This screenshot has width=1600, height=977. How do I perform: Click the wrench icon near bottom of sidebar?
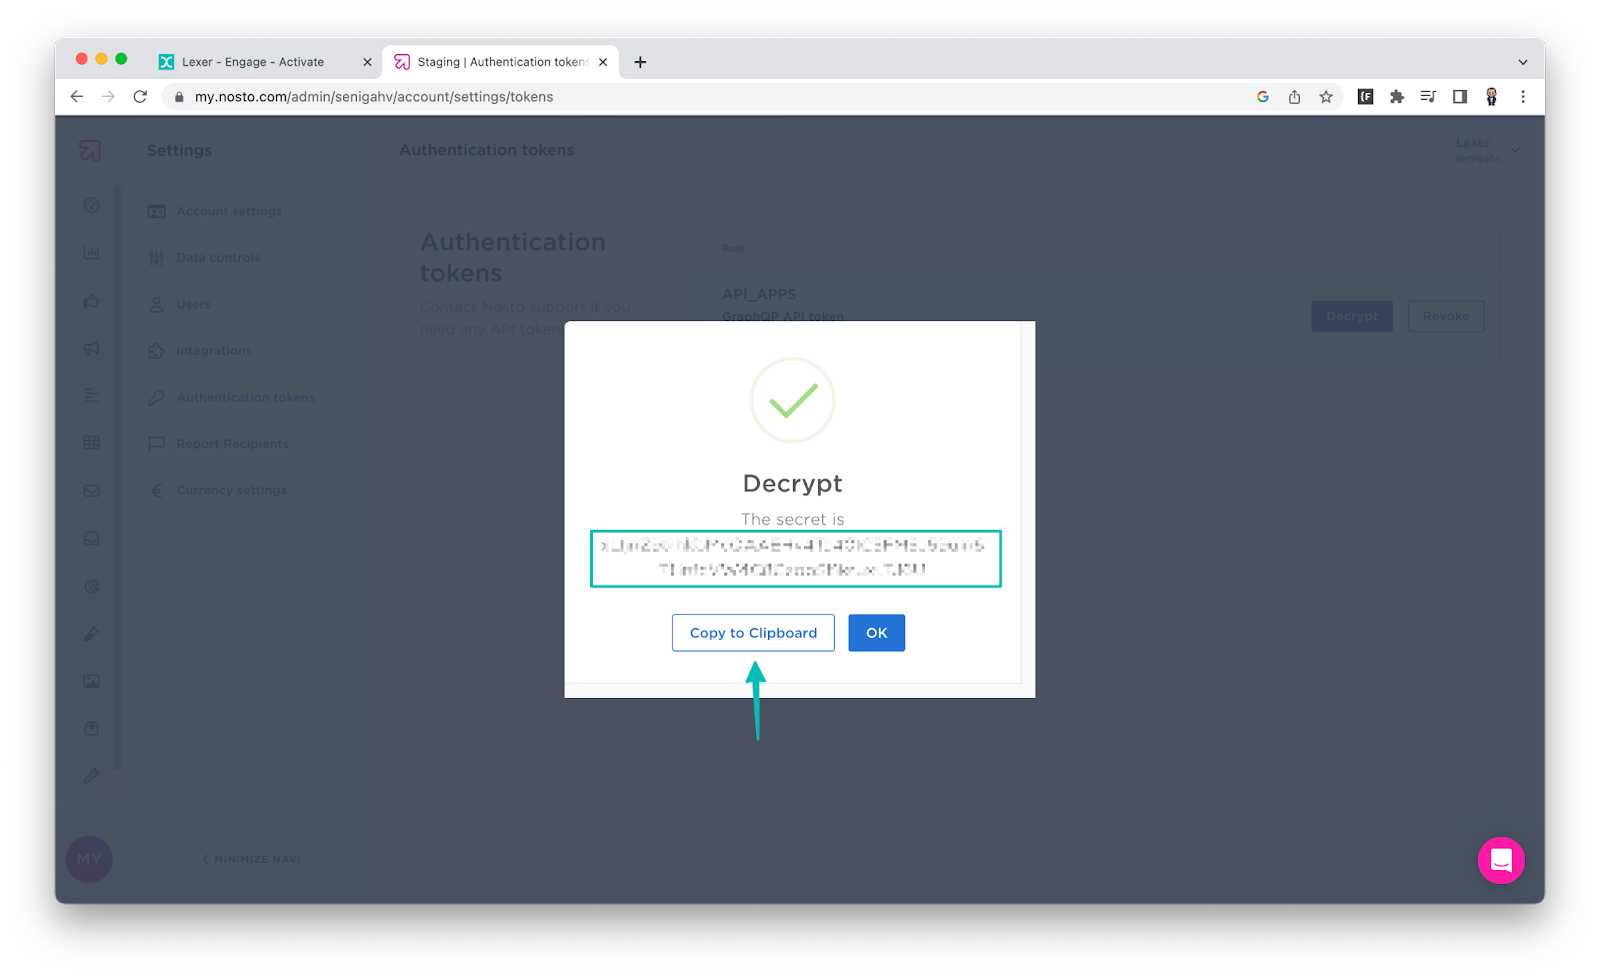pyautogui.click(x=91, y=775)
